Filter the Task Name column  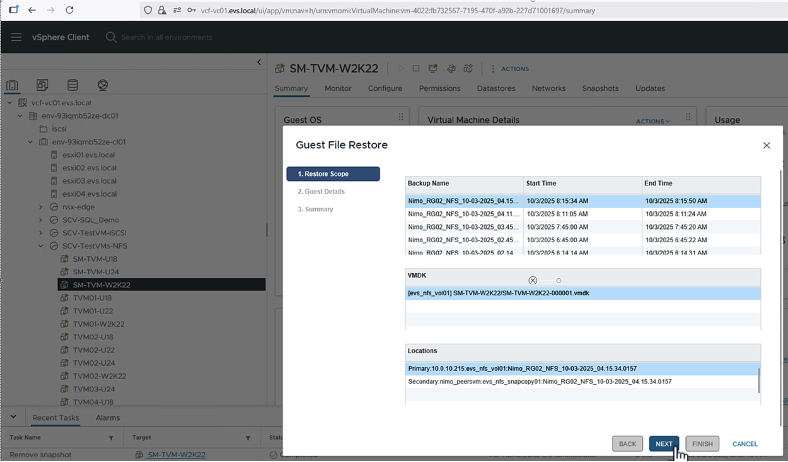111,438
